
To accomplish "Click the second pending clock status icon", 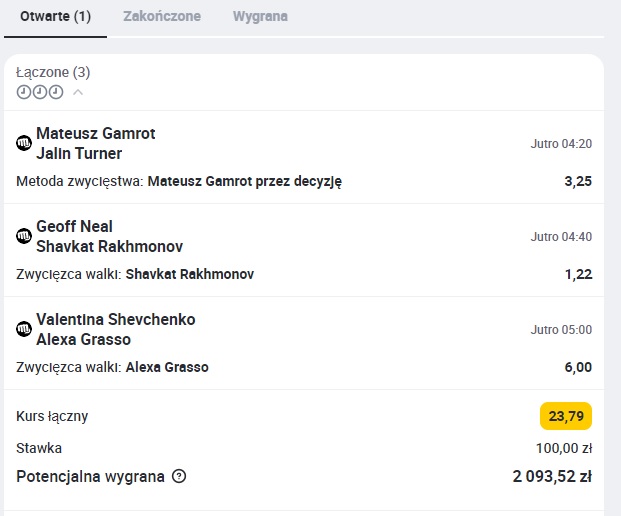I will pos(40,92).
